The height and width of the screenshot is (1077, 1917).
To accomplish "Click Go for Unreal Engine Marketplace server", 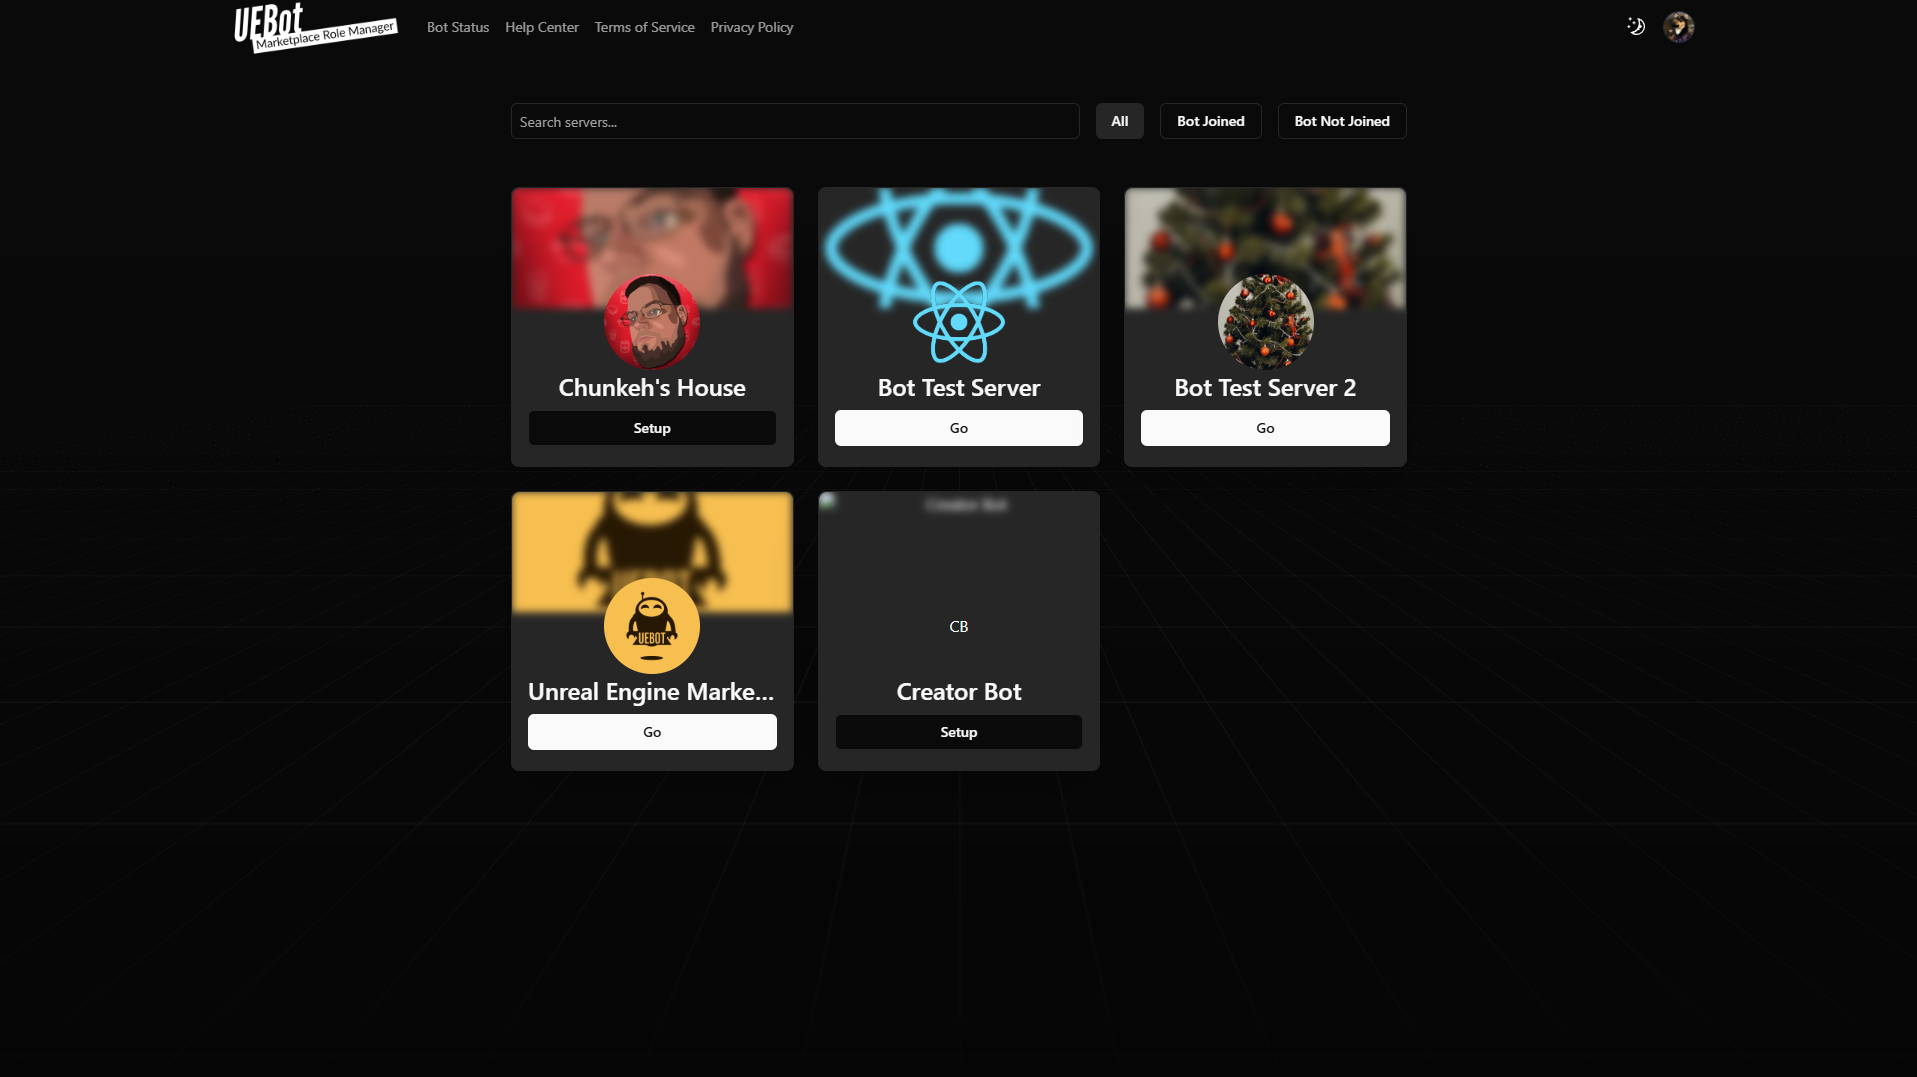I will pyautogui.click(x=652, y=732).
